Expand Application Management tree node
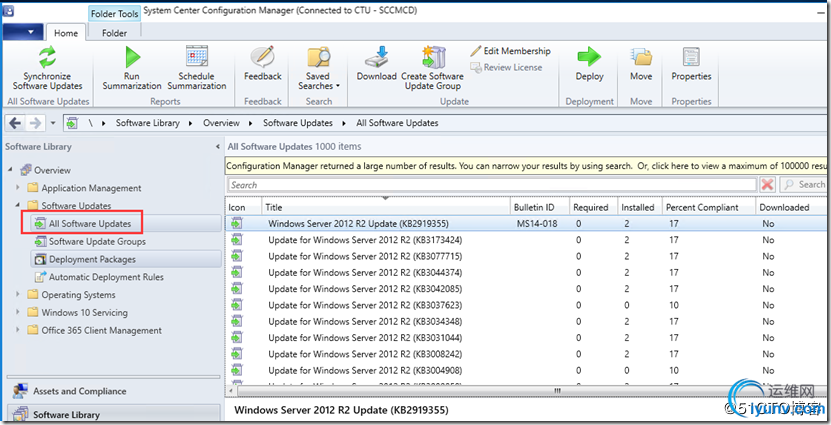 pos(18,188)
